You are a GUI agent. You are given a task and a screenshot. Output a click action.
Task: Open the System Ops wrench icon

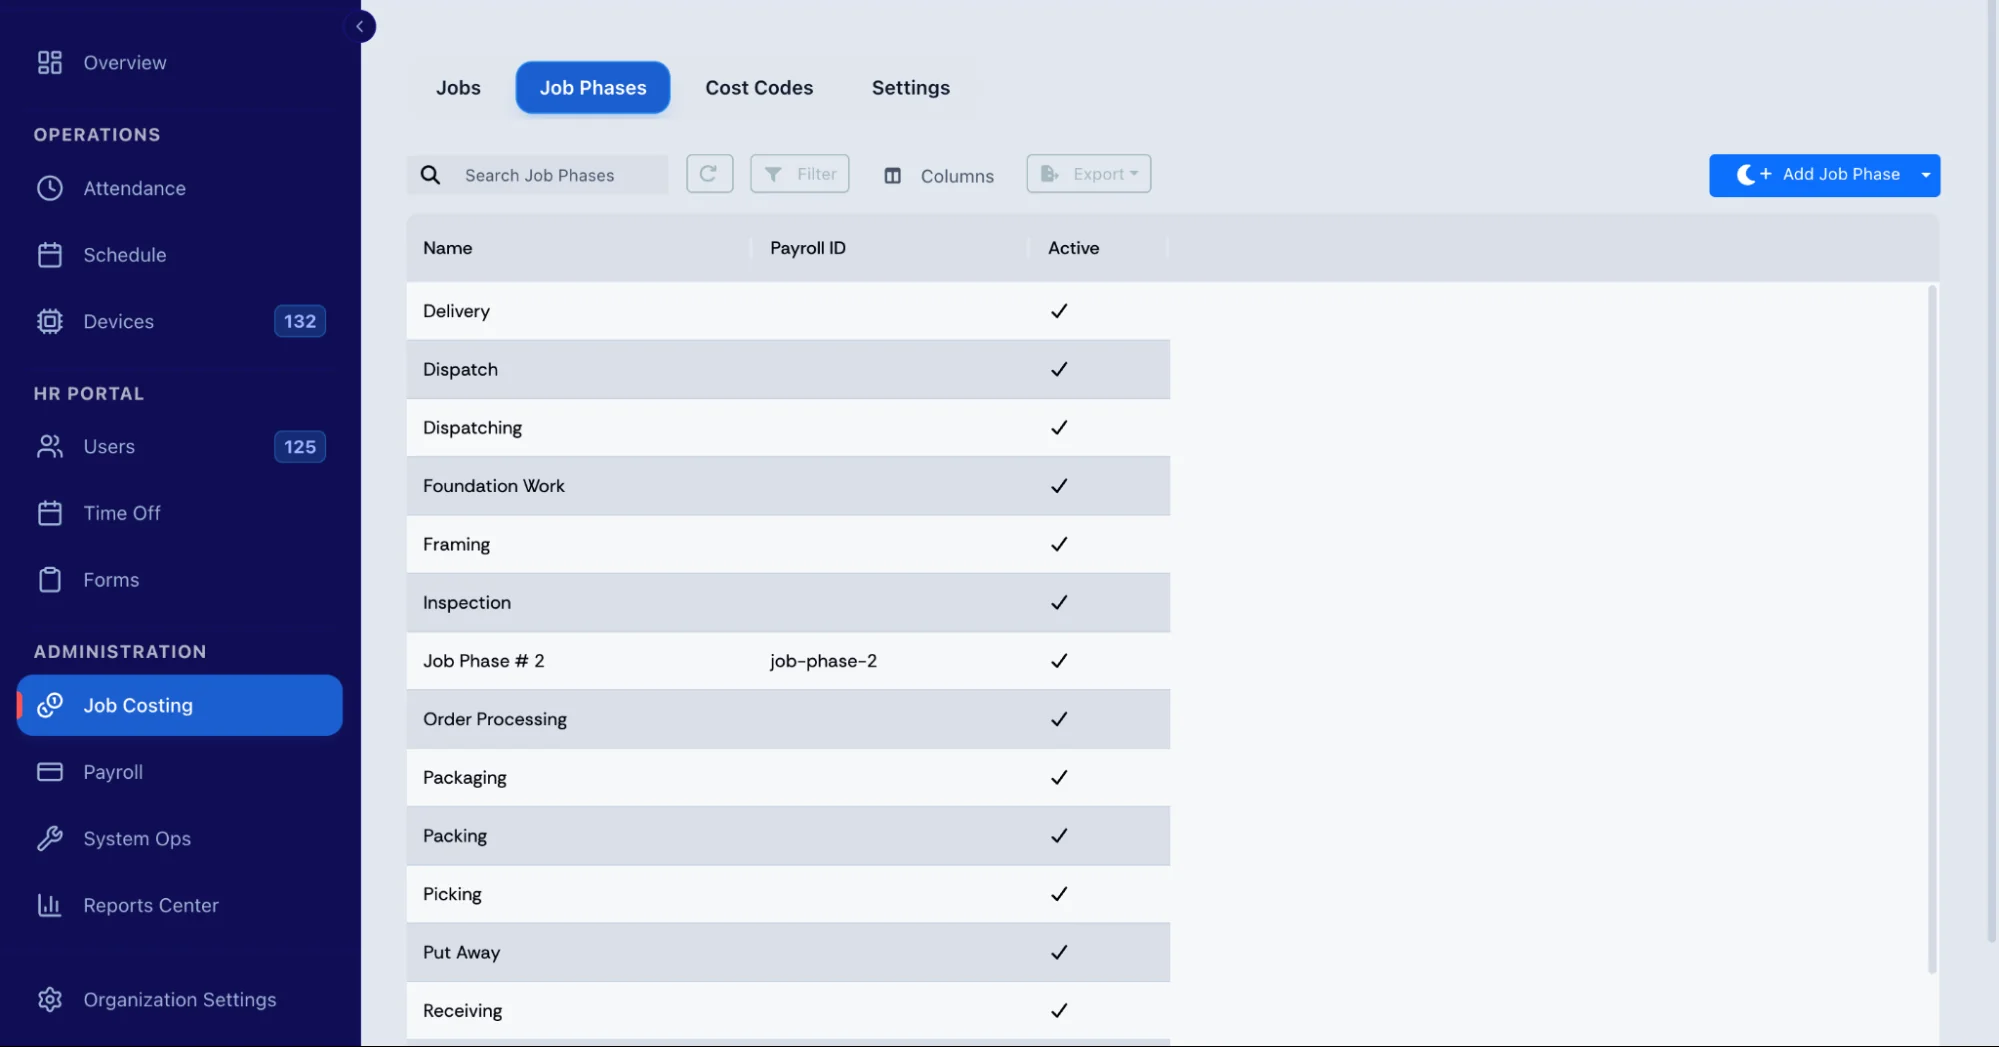50,838
